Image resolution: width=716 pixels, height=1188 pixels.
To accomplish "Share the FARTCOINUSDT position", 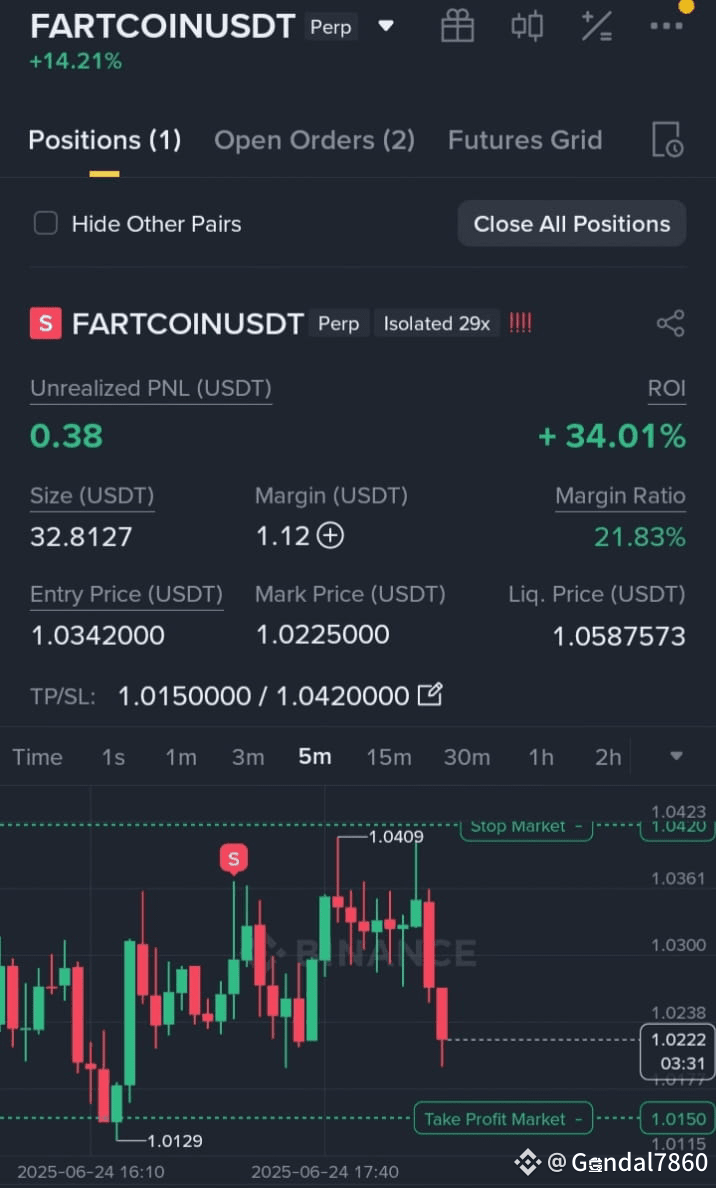I will pyautogui.click(x=671, y=324).
